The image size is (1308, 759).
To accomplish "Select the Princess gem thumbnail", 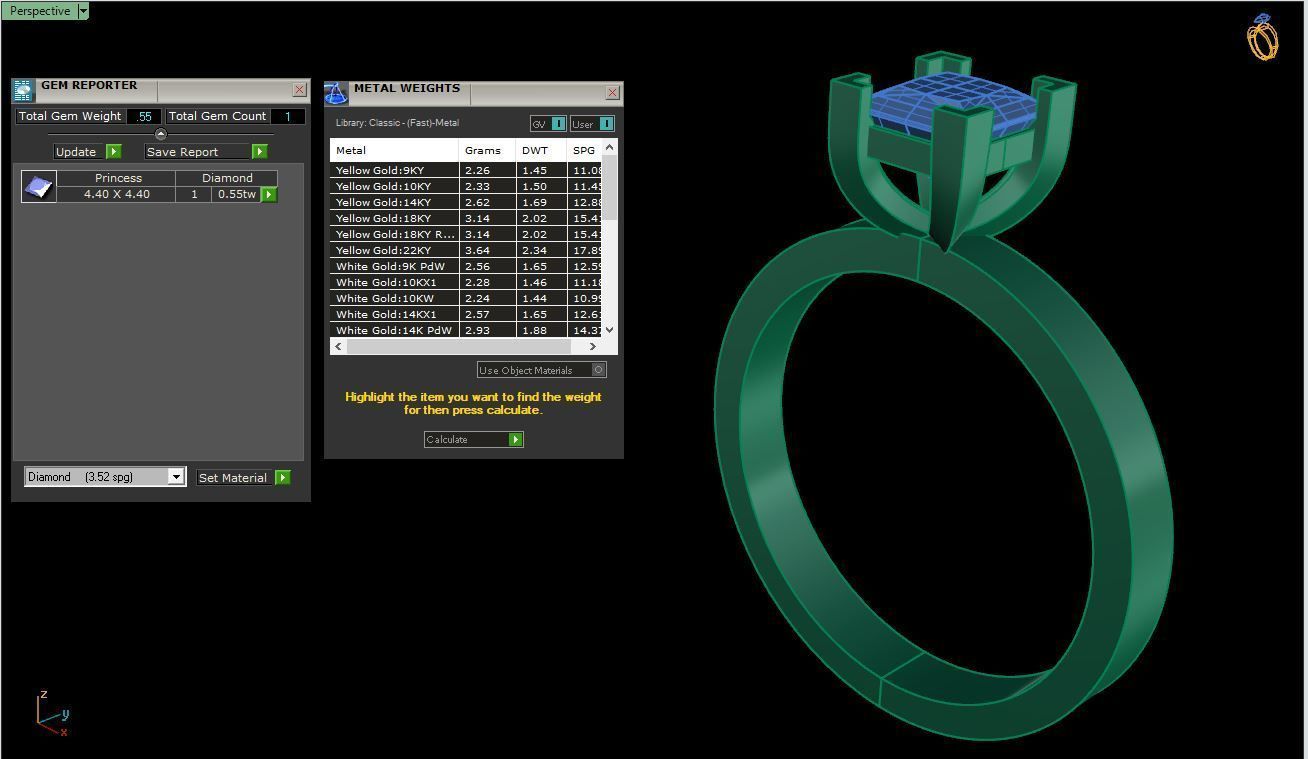I will 38,187.
